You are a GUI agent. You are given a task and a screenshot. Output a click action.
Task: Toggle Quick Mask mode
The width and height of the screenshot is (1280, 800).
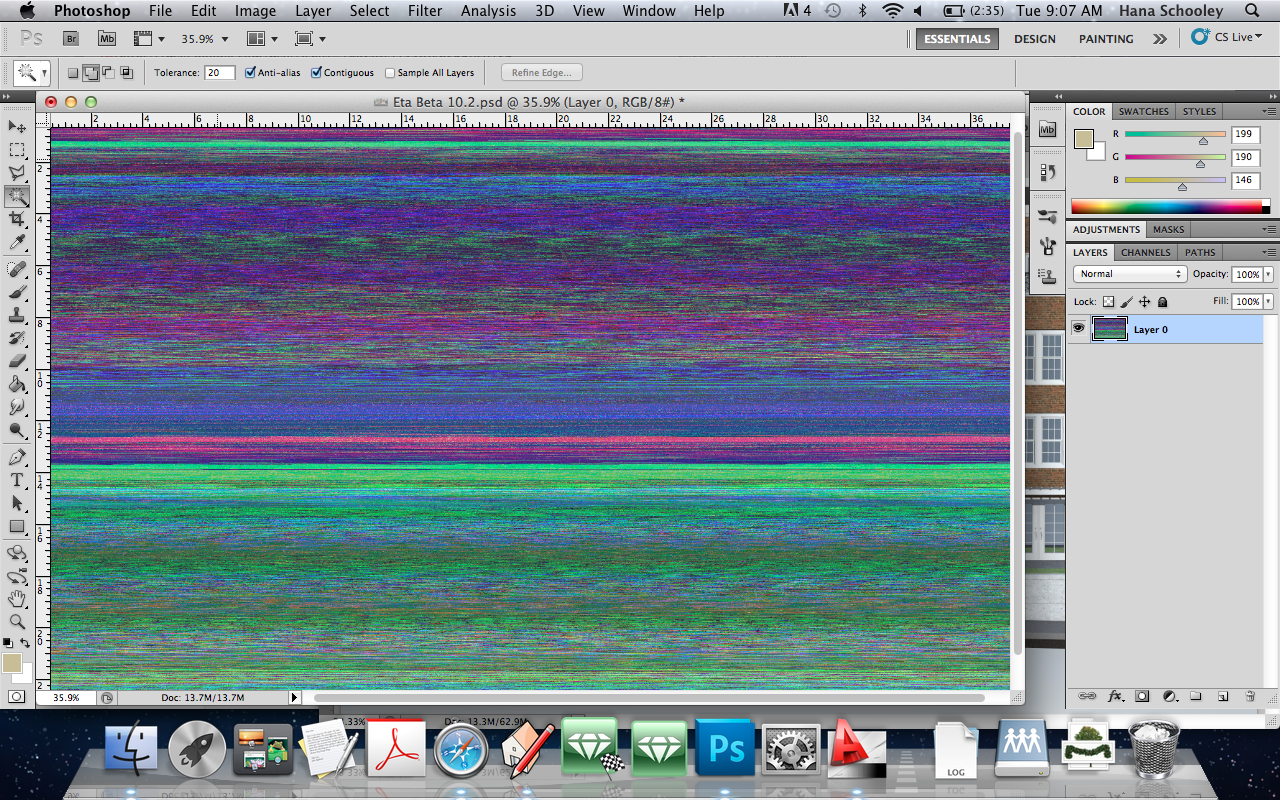click(x=17, y=696)
